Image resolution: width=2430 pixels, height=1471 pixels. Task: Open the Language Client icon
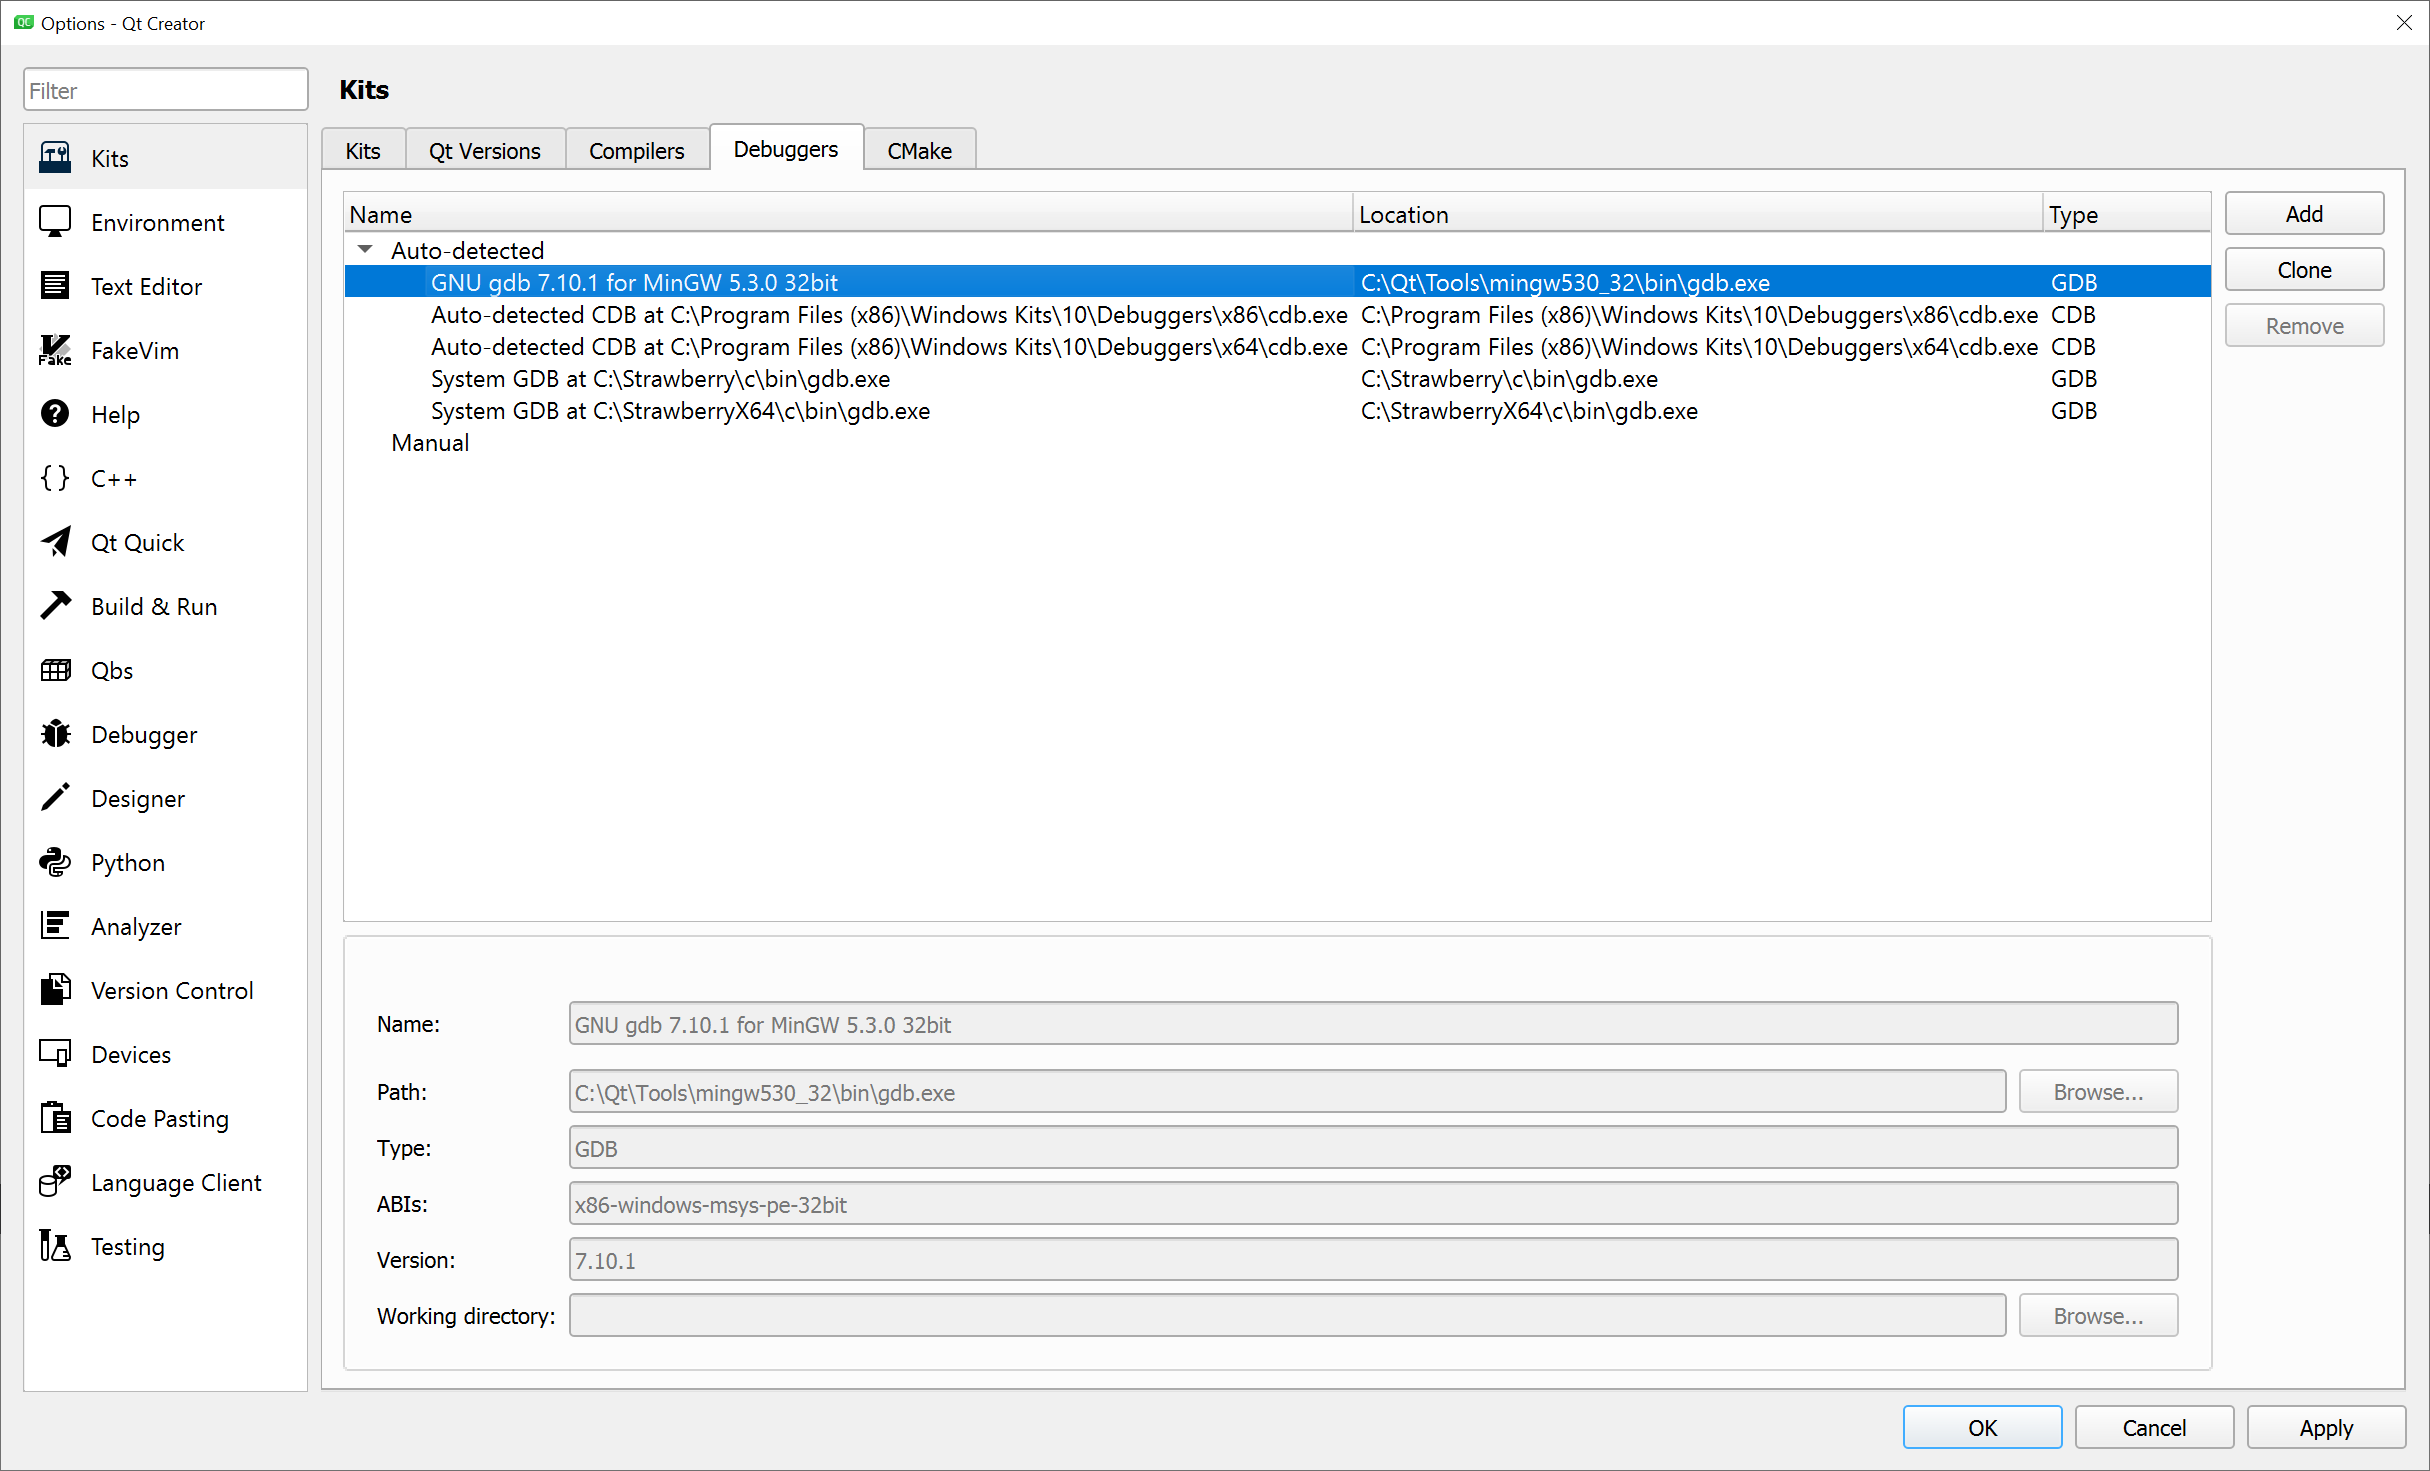(x=55, y=1183)
